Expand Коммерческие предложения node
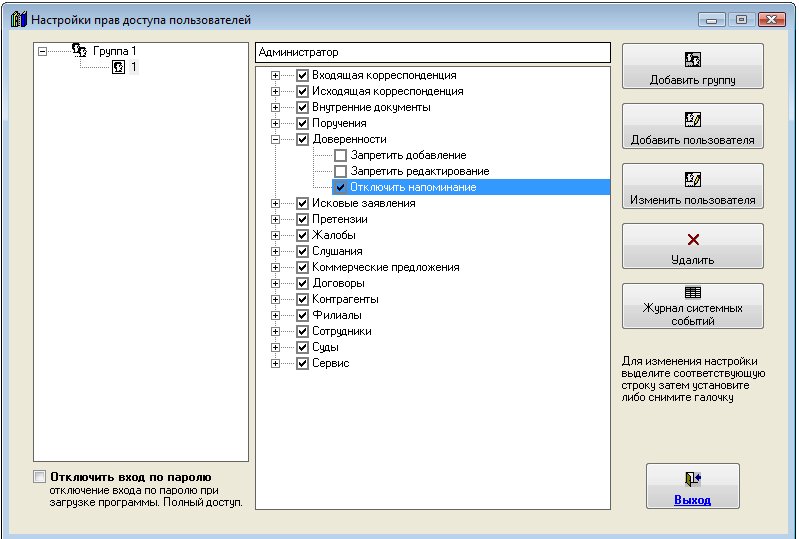This screenshot has width=799, height=539. click(275, 267)
